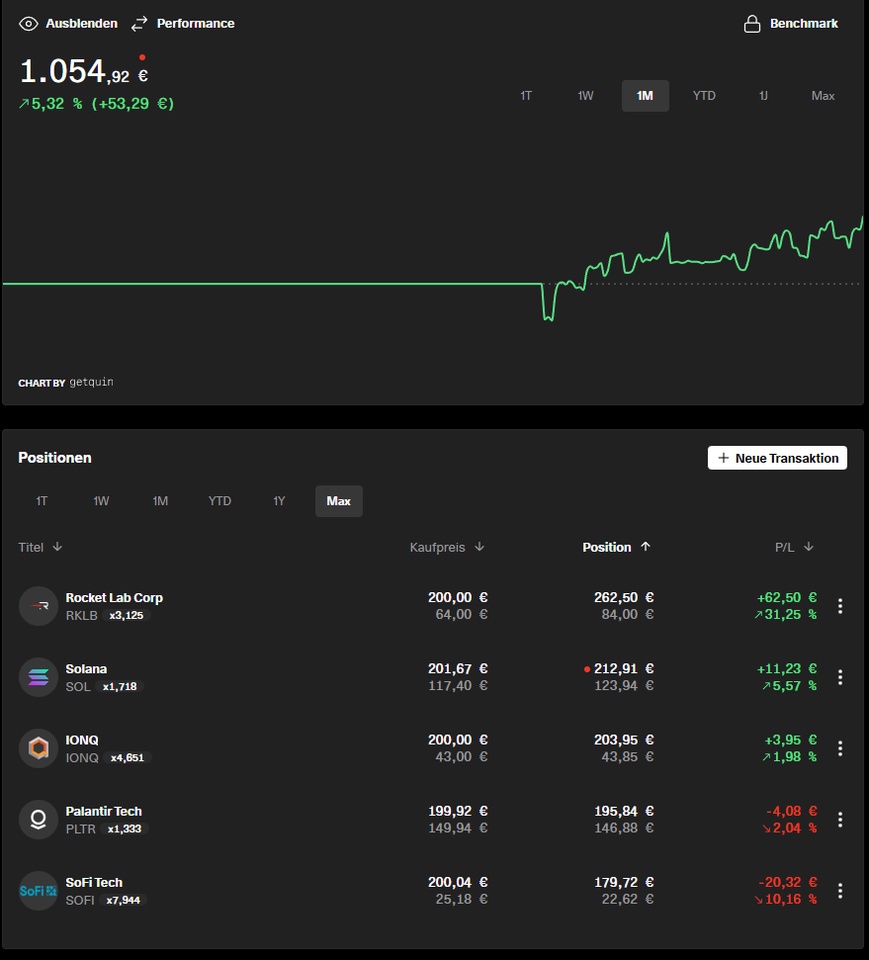Sort positions by P/L column
This screenshot has width=869, height=960.
pyautogui.click(x=794, y=547)
